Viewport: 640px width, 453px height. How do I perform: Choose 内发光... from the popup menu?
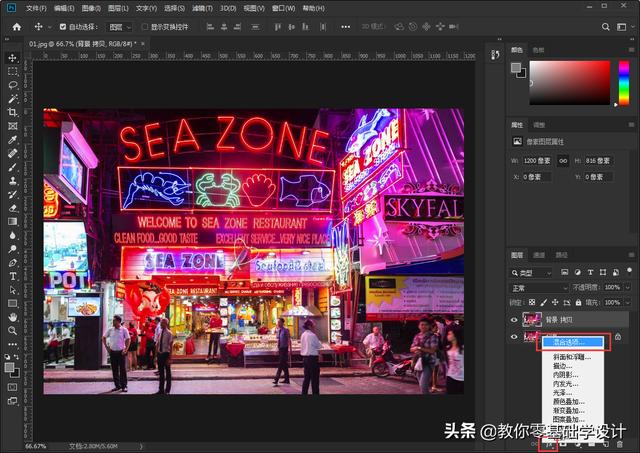click(573, 384)
